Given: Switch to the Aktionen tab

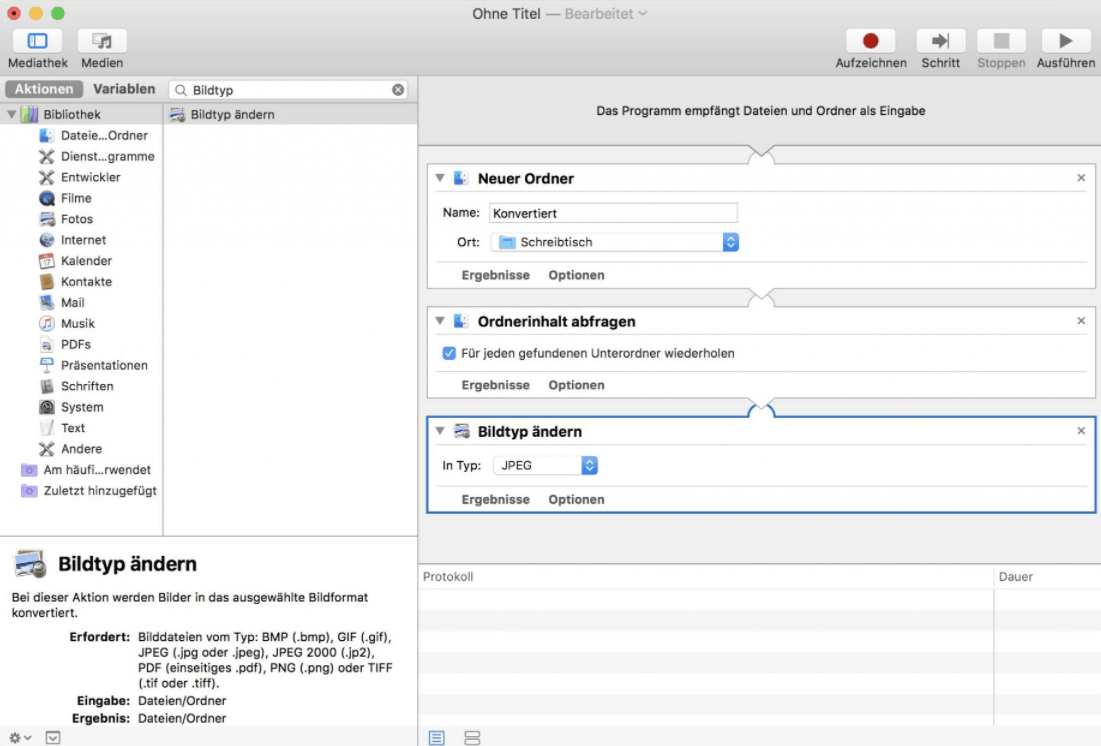Looking at the screenshot, I should coord(44,89).
